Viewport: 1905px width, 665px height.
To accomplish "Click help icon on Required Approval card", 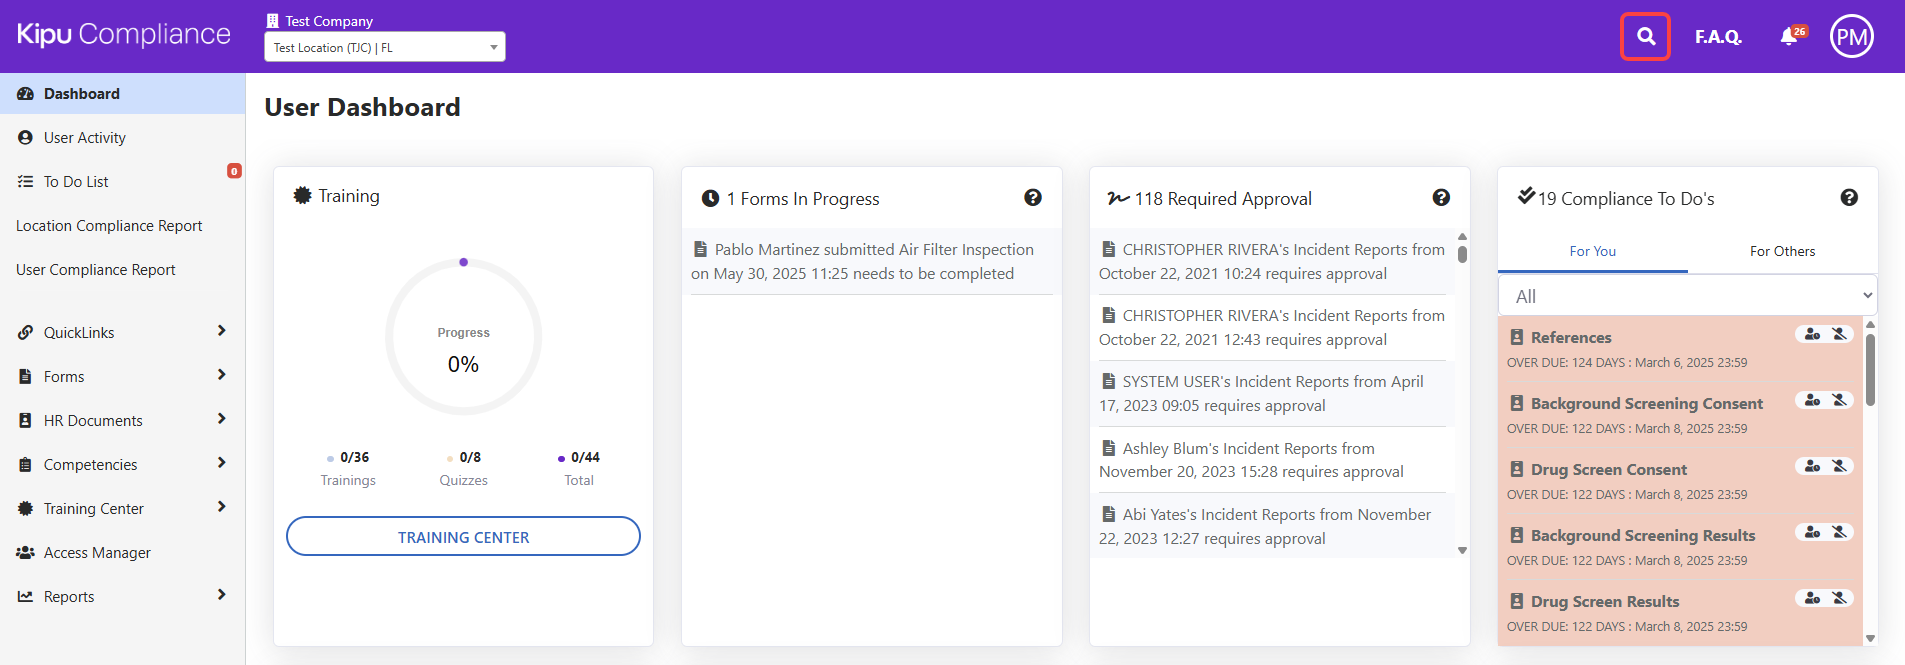I will [1441, 198].
